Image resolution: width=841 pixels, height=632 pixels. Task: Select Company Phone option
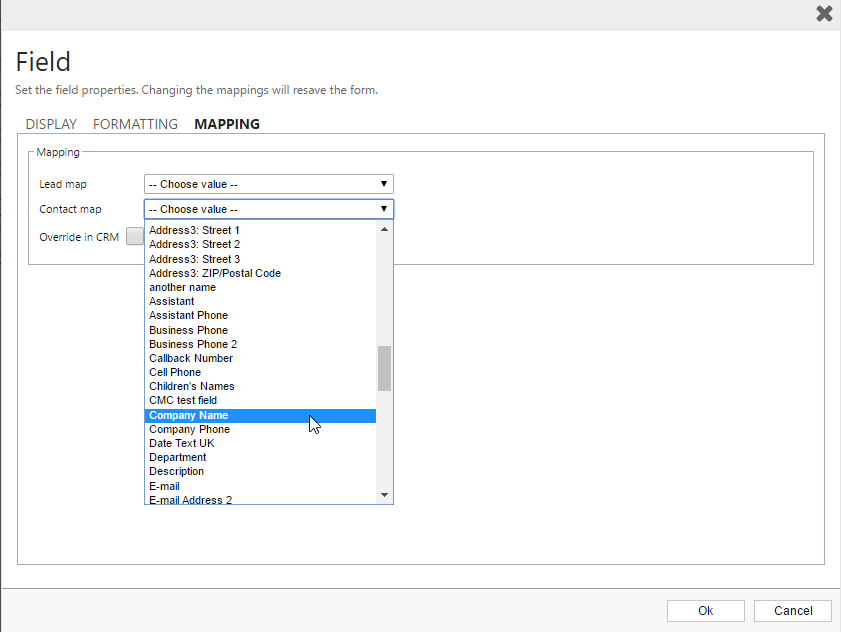(189, 429)
